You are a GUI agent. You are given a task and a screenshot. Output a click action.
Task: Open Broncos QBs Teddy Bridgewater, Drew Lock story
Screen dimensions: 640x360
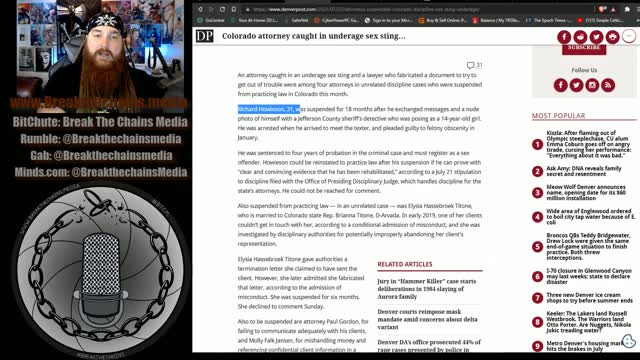(x=588, y=247)
